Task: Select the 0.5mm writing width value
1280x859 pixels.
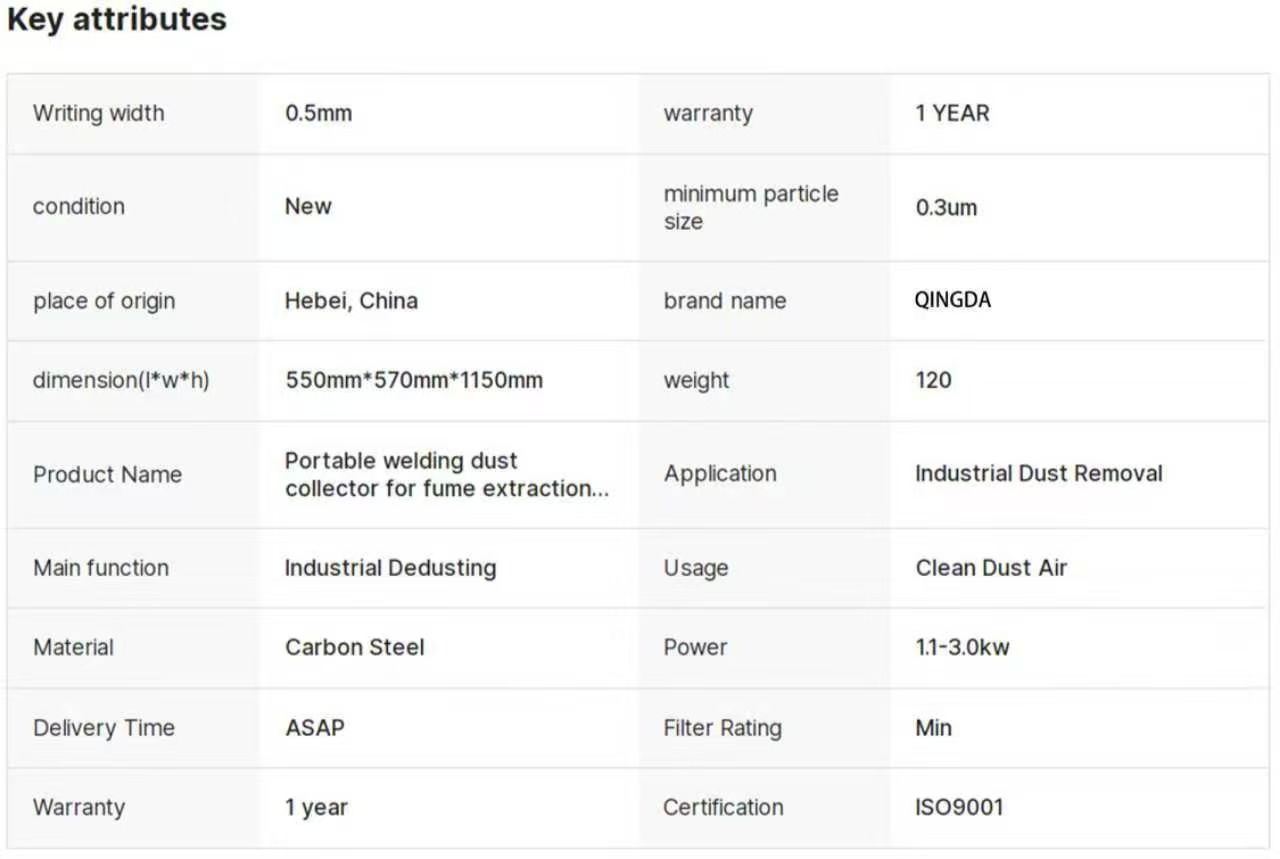Action: coord(318,113)
